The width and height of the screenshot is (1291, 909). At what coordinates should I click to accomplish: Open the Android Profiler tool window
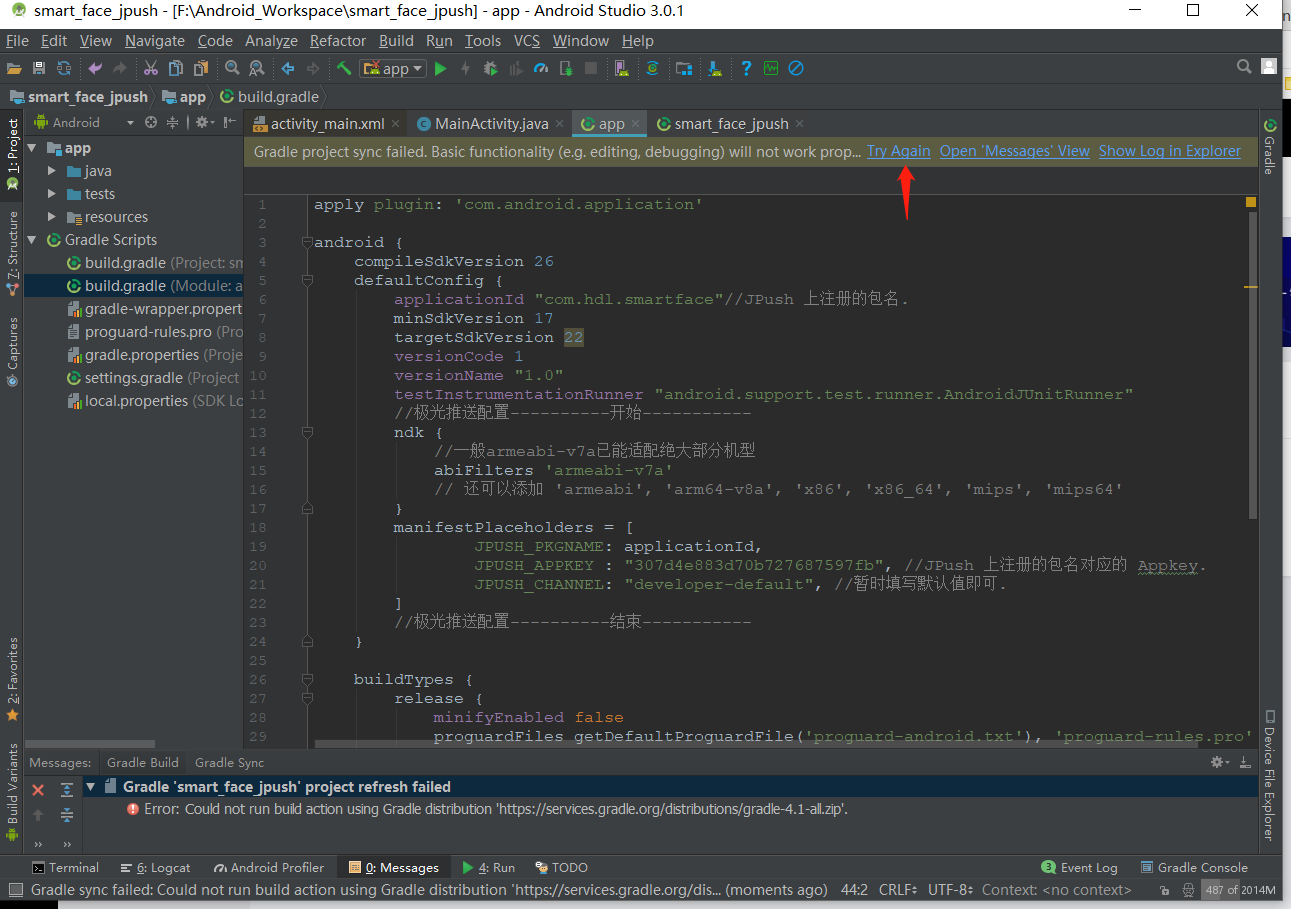268,867
